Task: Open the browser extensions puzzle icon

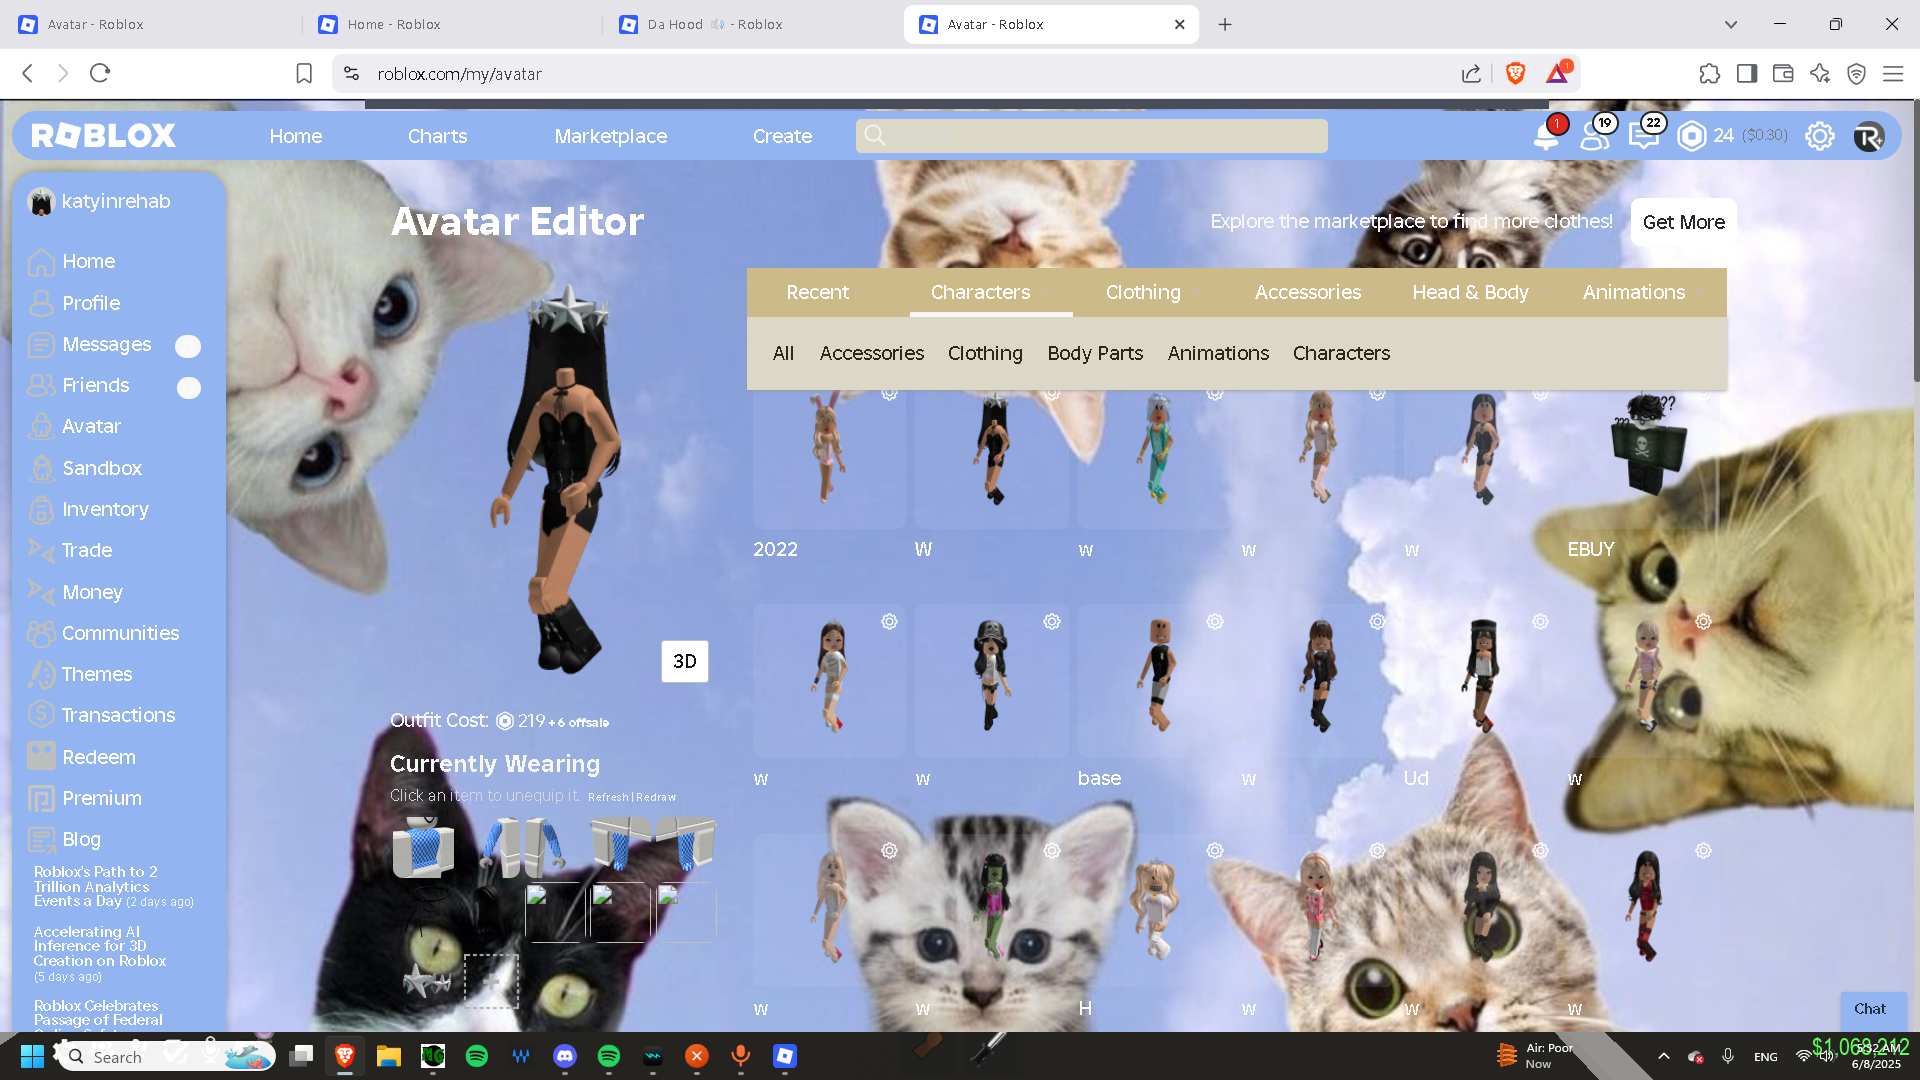Action: 1710,73
